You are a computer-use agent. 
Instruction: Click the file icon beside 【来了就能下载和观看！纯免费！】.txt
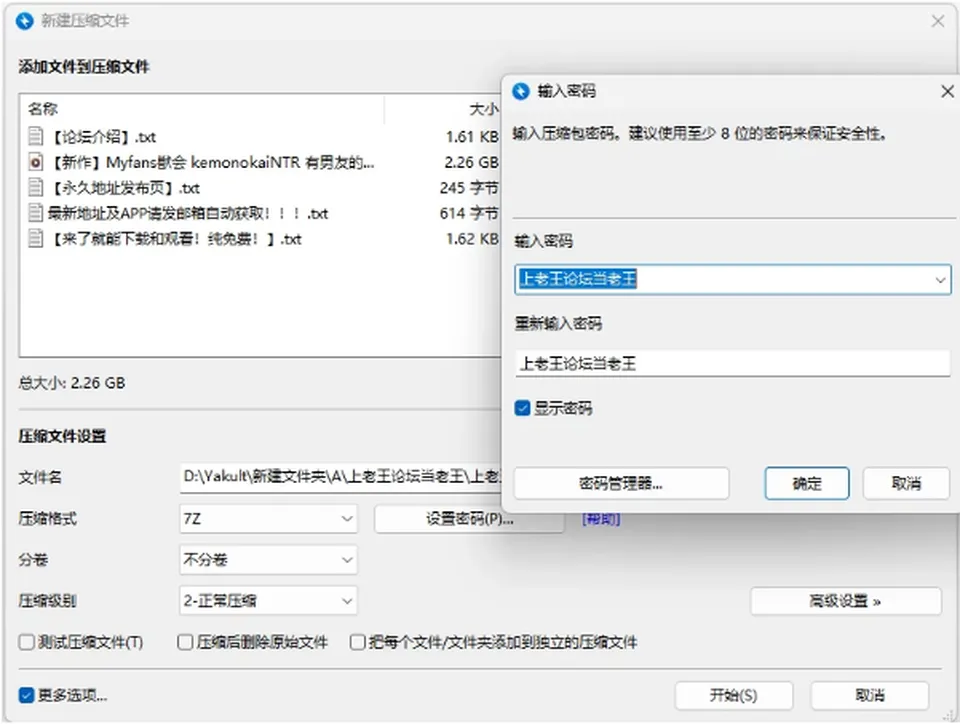[36, 239]
